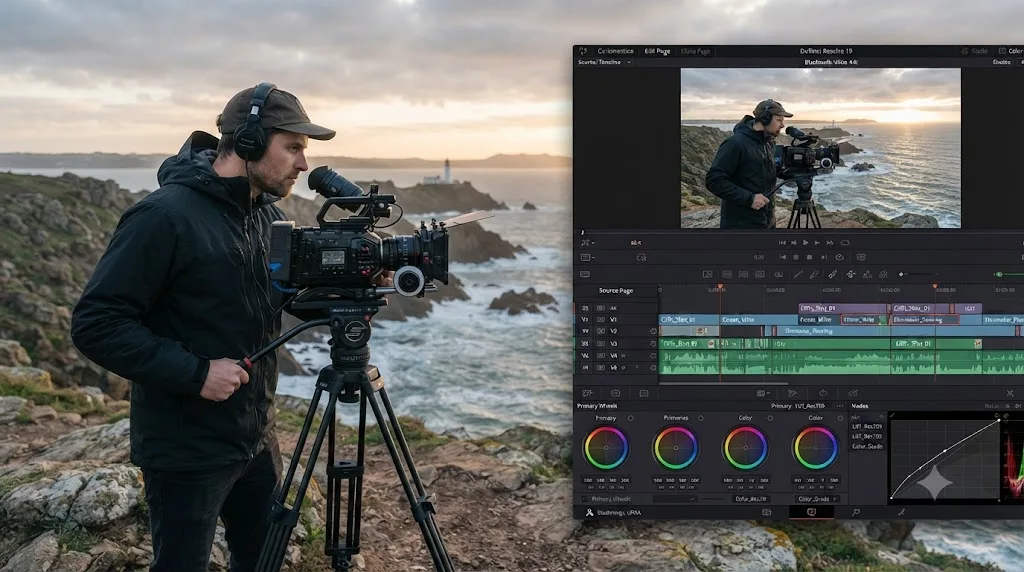
Task: Click the last icon before the timeline zoom slider
Action: point(883,274)
